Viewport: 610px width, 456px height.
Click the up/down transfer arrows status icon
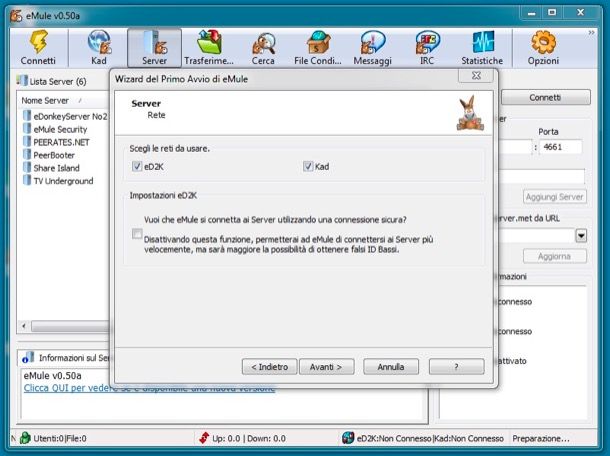click(204, 438)
